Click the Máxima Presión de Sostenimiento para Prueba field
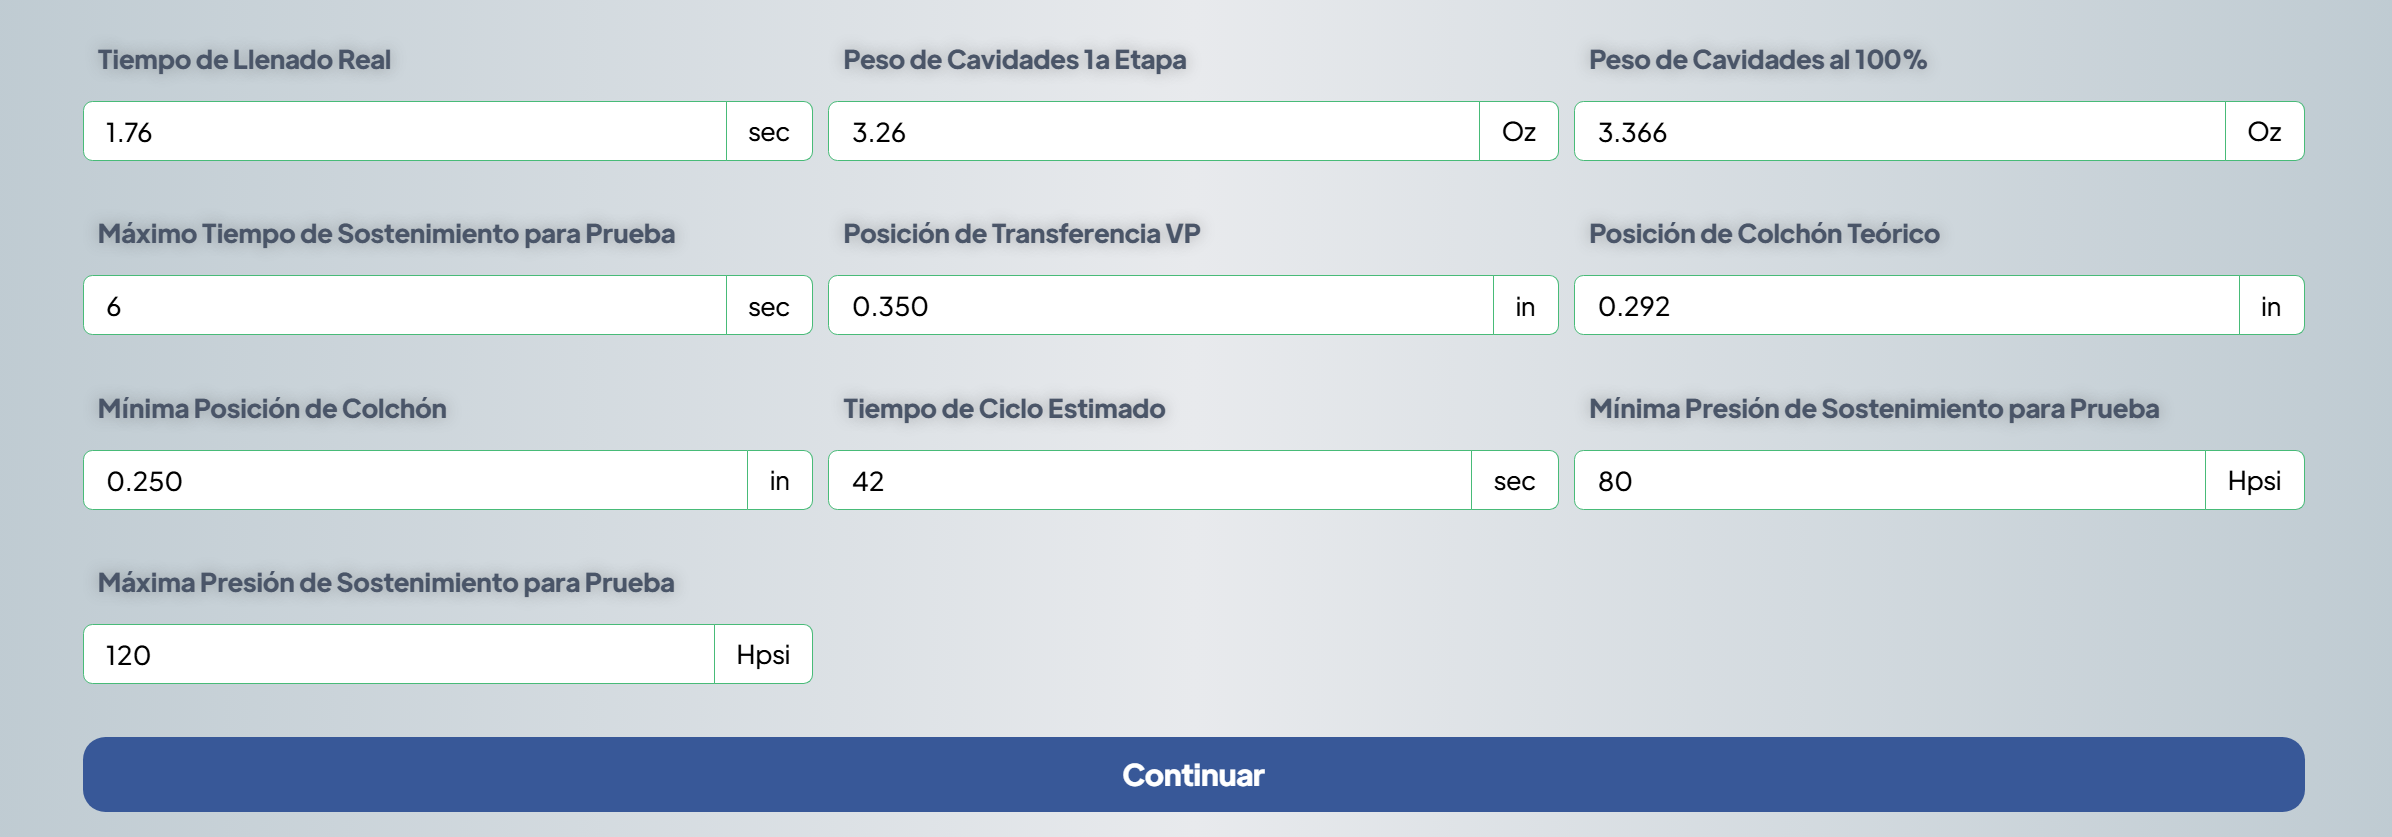This screenshot has height=837, width=2392. point(399,654)
